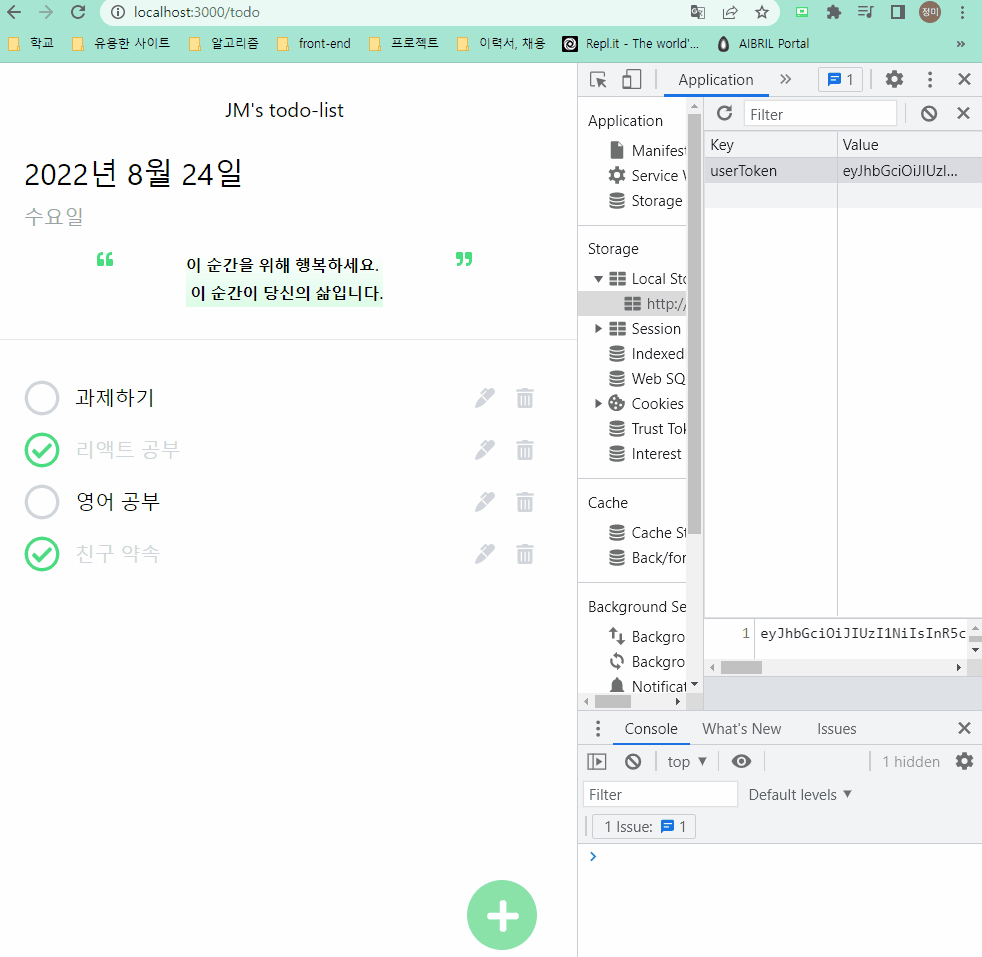Image resolution: width=982 pixels, height=957 pixels.
Task: Open the Repl.it bookmark
Action: pyautogui.click(x=631, y=43)
